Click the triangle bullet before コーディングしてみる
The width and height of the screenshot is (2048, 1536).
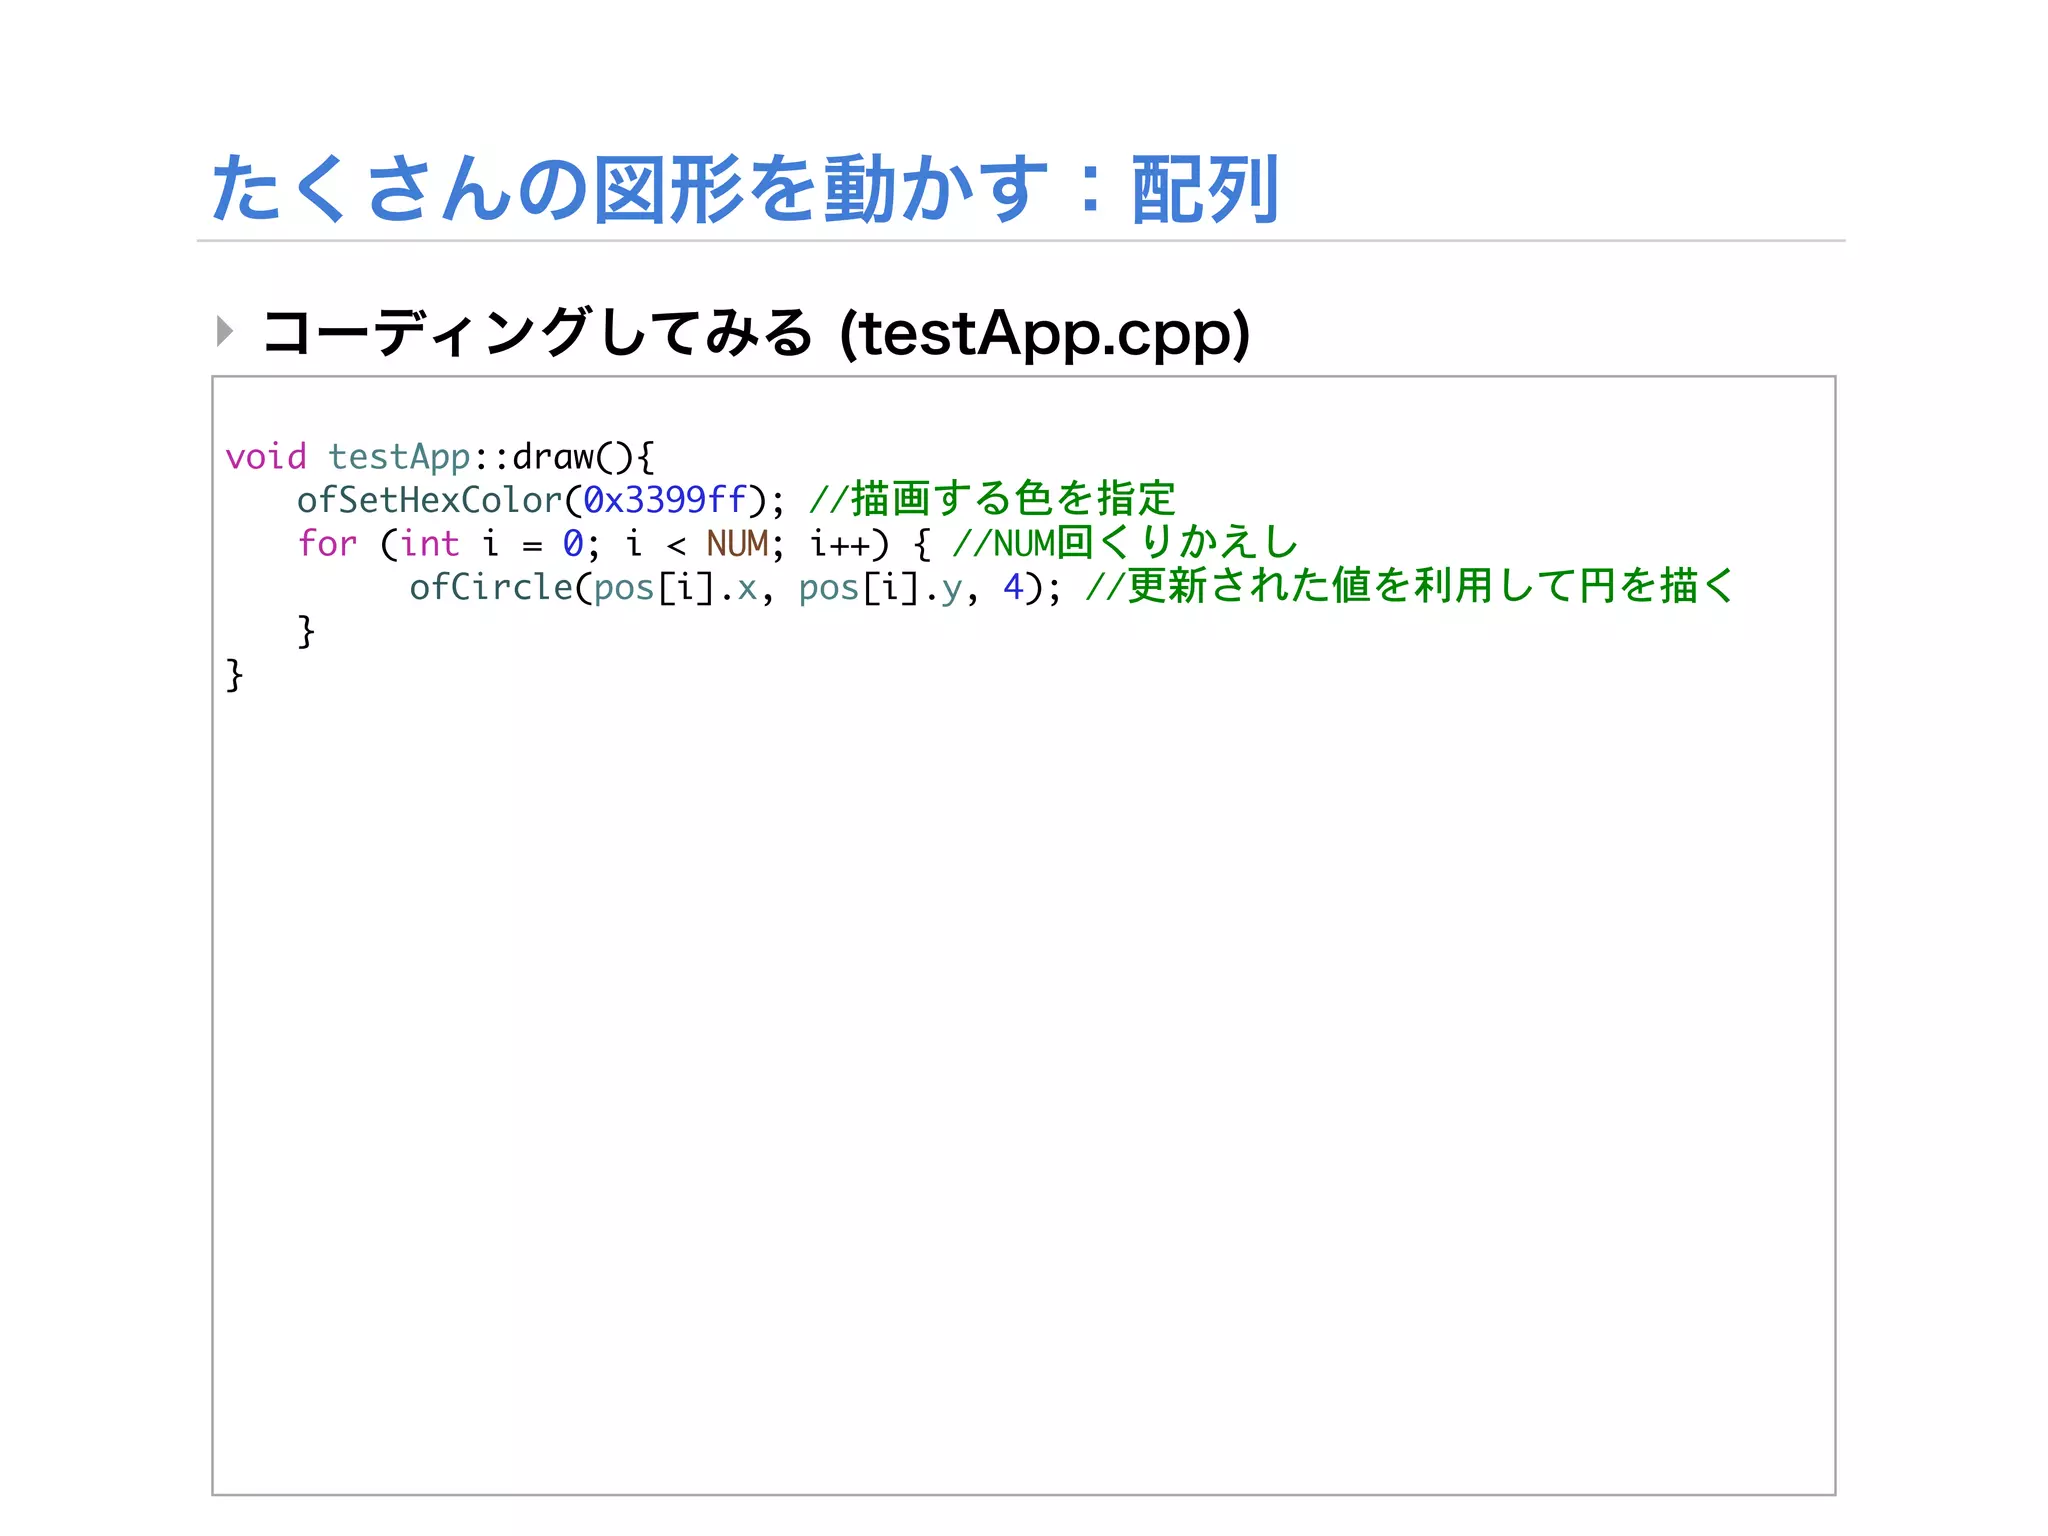coord(225,331)
